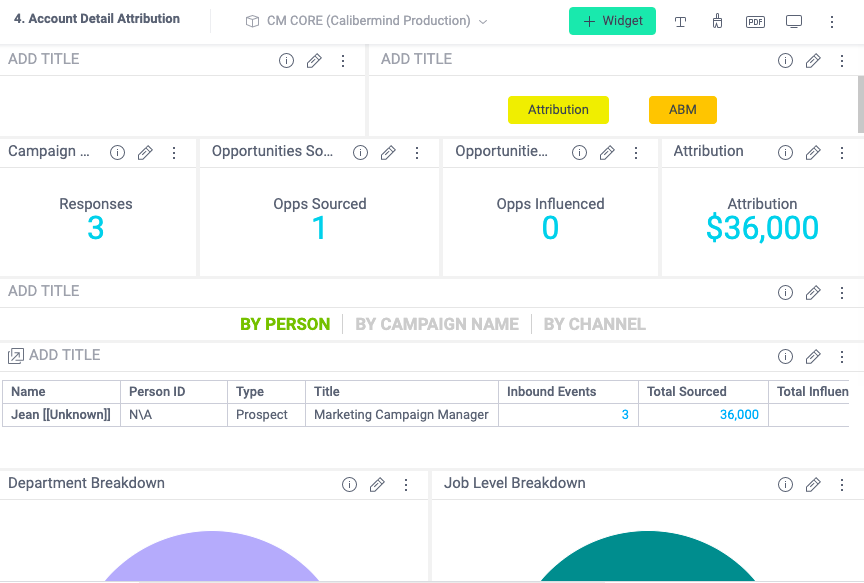Edit the first ADD TITLE widget

314,61
